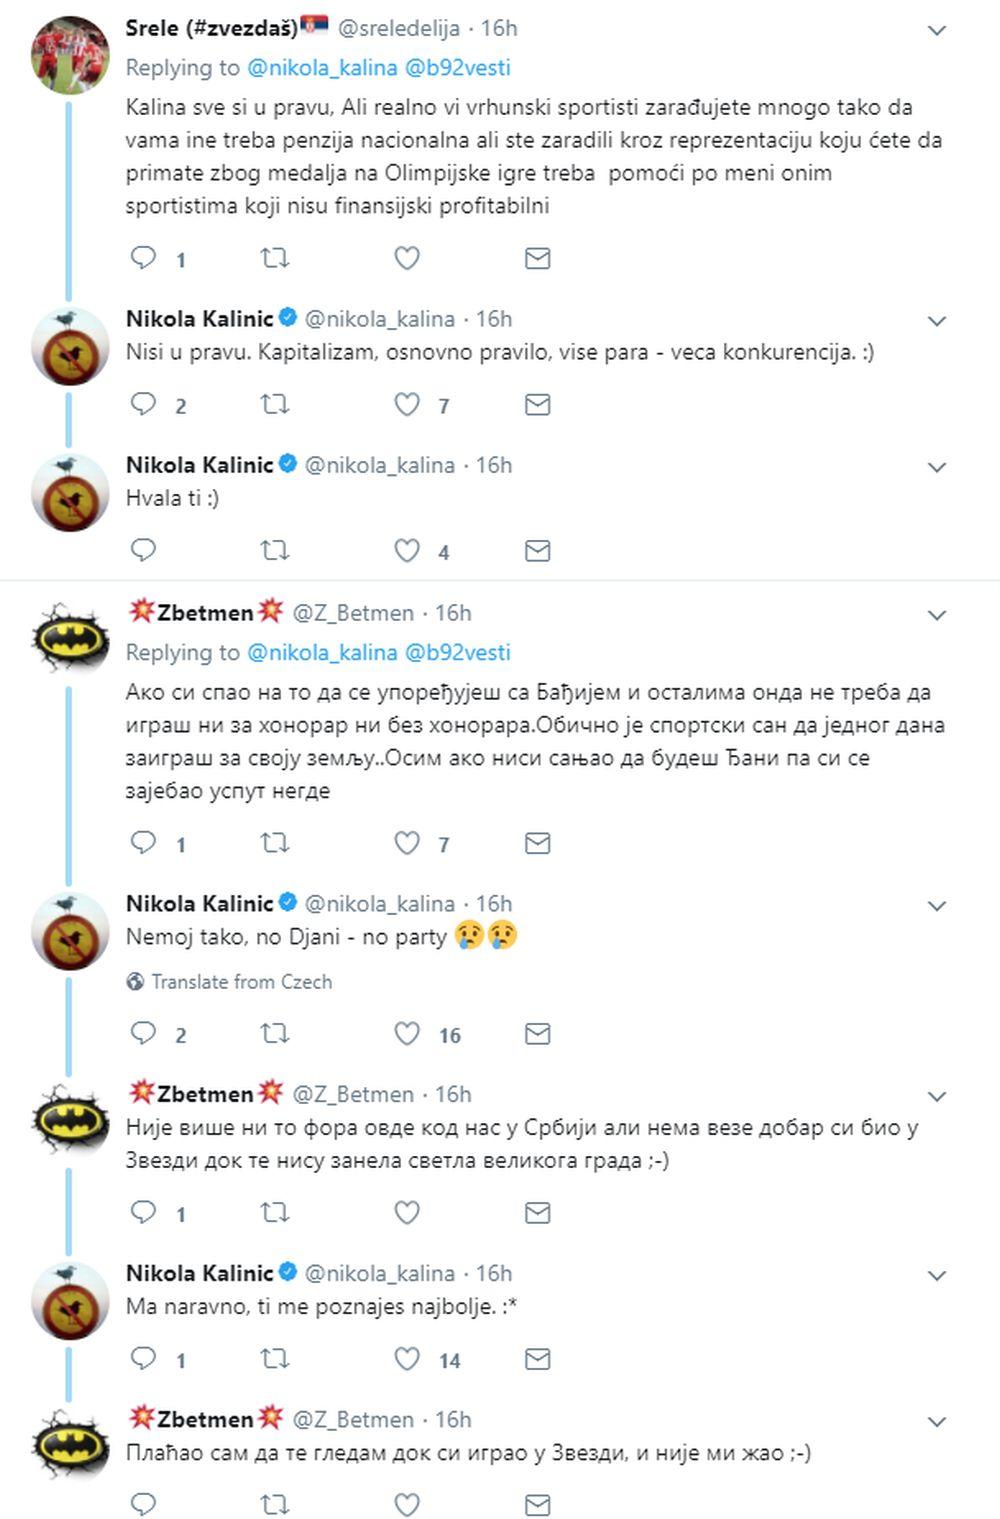Send 'Hvala ti :)' tweet via direct message
The width and height of the screenshot is (1000, 1519).
[538, 550]
